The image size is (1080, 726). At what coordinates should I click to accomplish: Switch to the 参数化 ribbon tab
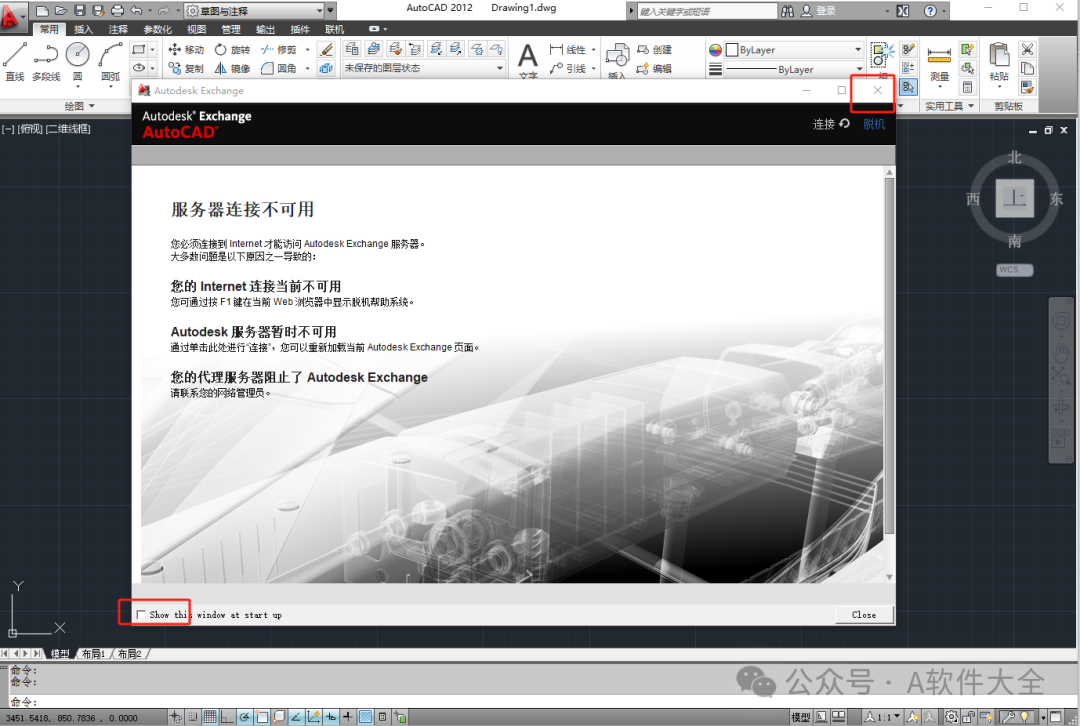(157, 29)
